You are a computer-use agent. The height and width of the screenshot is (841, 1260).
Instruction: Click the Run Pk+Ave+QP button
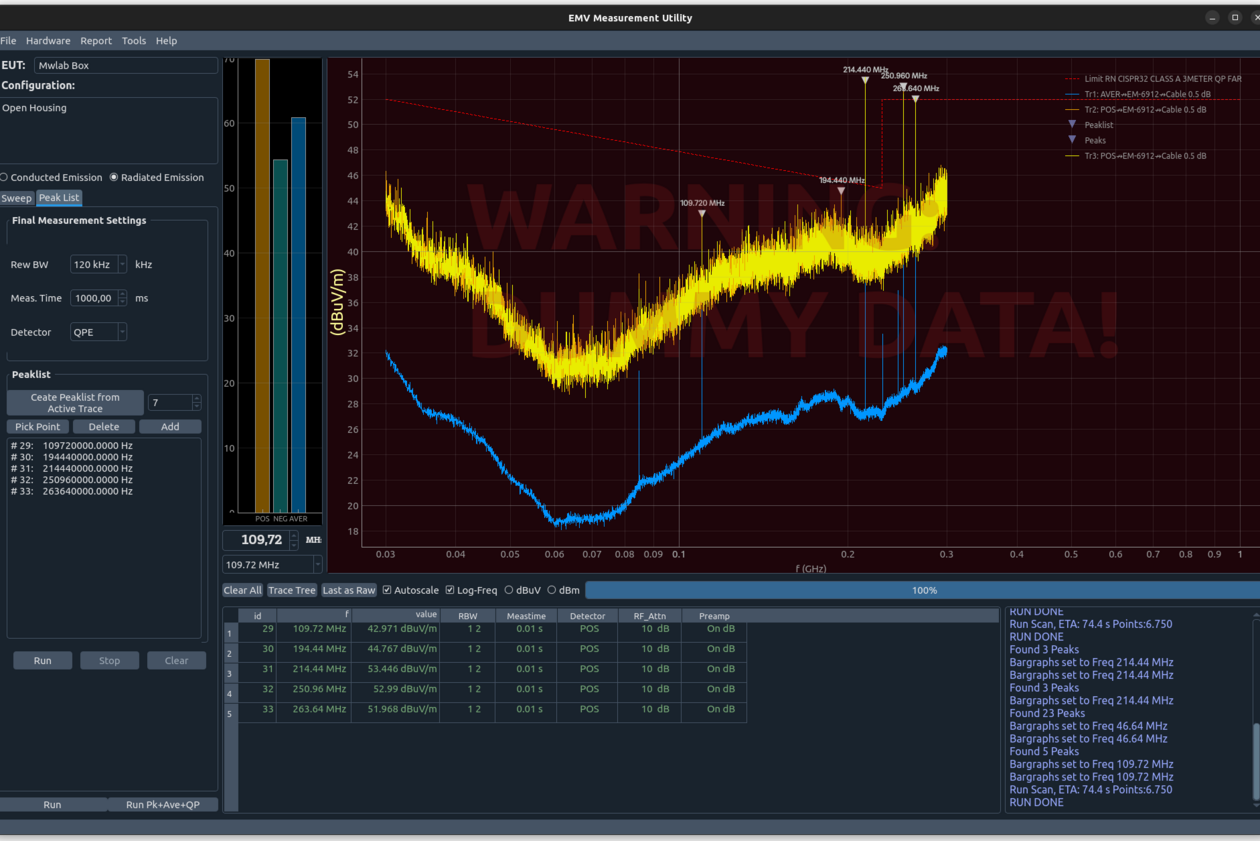(163, 804)
